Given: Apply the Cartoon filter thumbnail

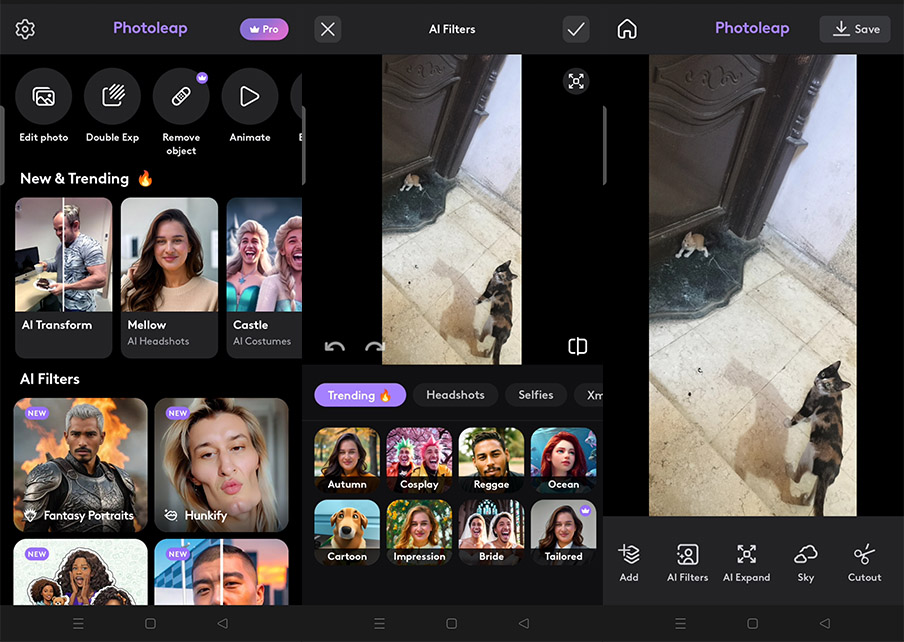Looking at the screenshot, I should 347,532.
